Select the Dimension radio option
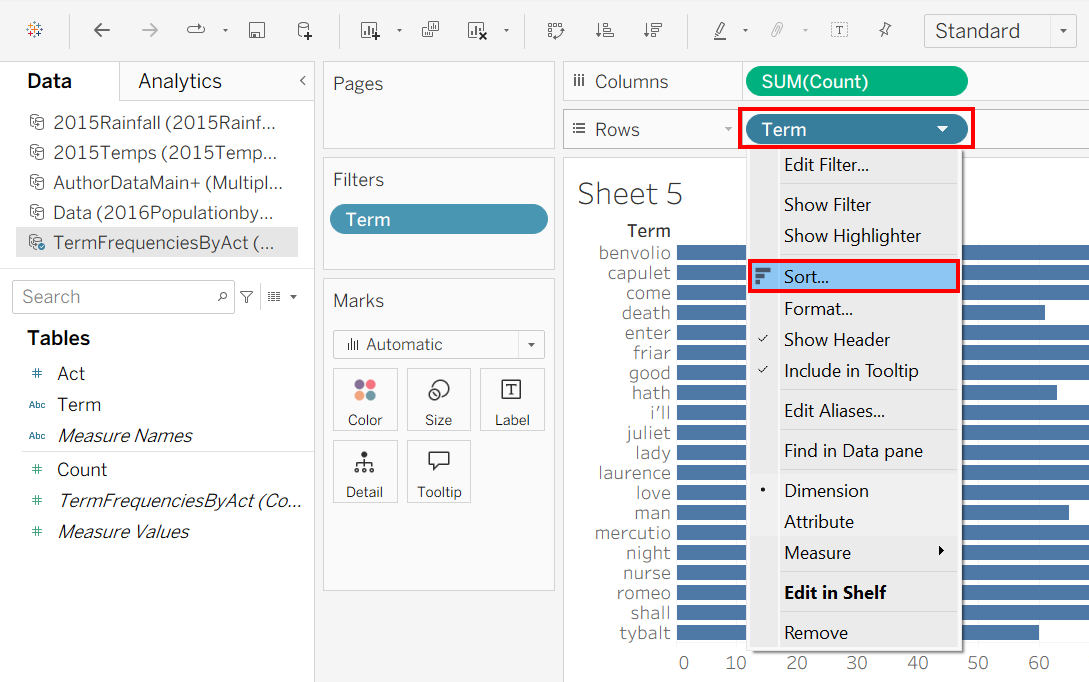 pyautogui.click(x=854, y=491)
